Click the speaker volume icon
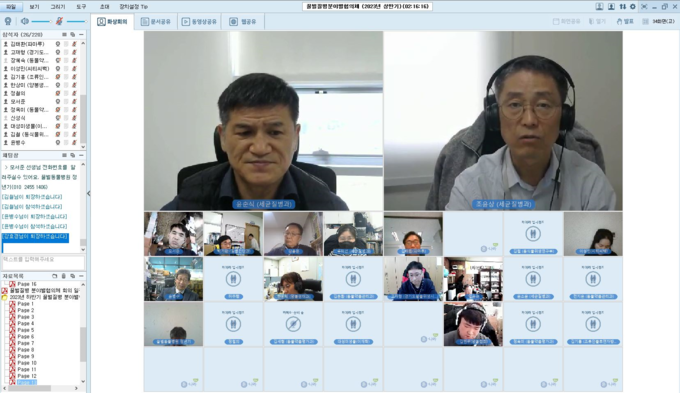The image size is (680, 393). [25, 21]
